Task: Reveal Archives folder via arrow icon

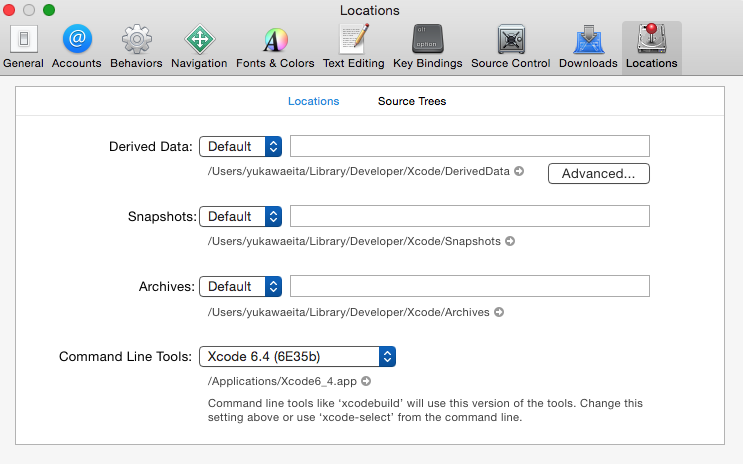Action: [x=499, y=312]
